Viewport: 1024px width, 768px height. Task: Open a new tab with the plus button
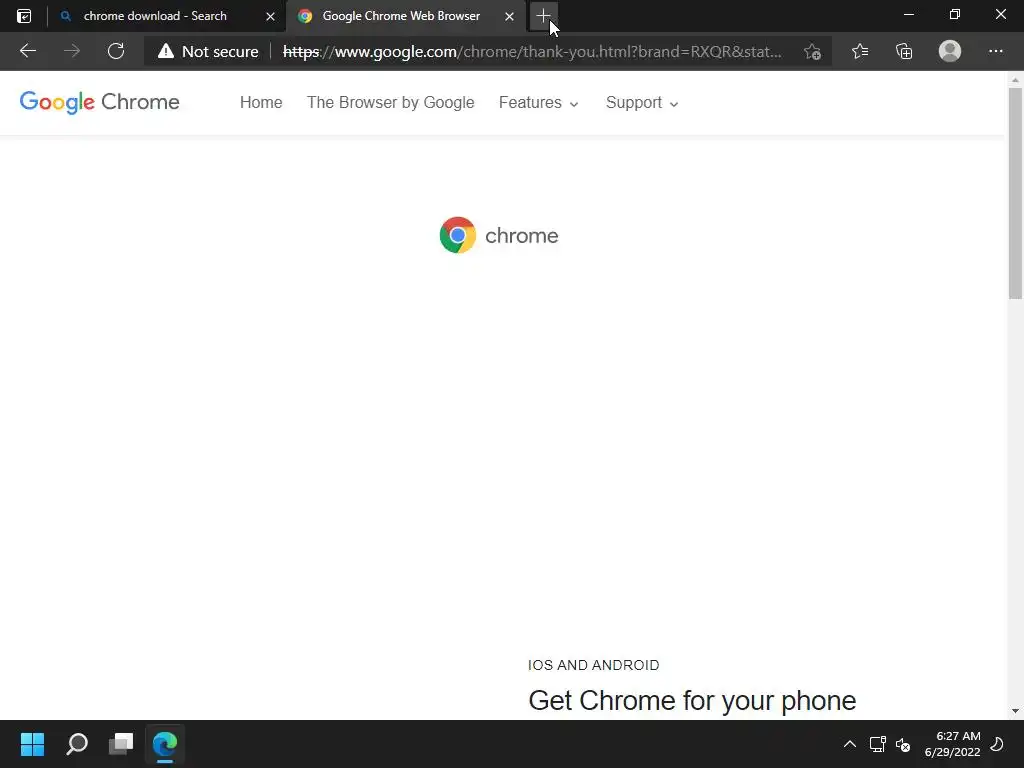pyautogui.click(x=543, y=16)
